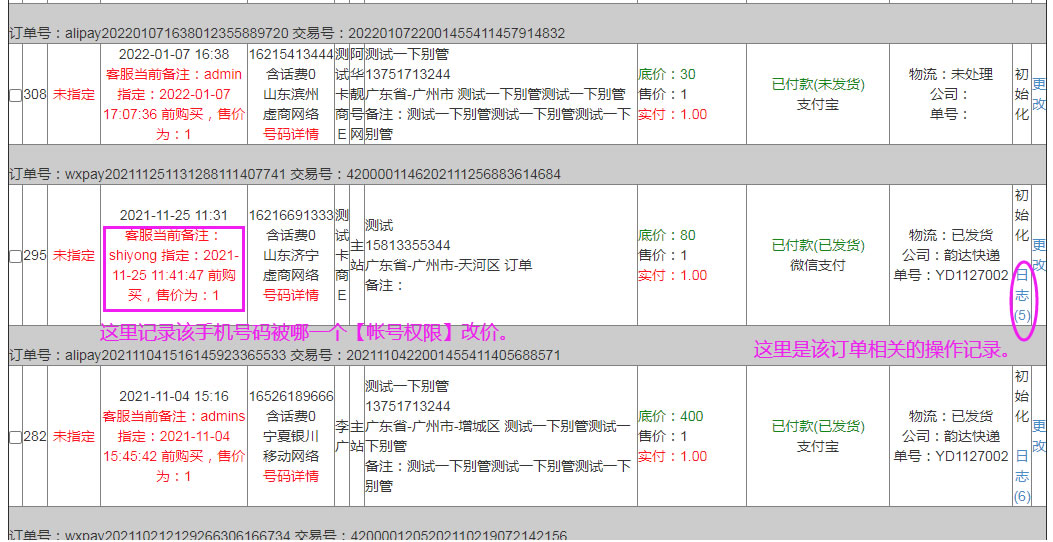
Task: Select order number wxpay2021112511312881114​07741 header
Action: click(x=147, y=175)
